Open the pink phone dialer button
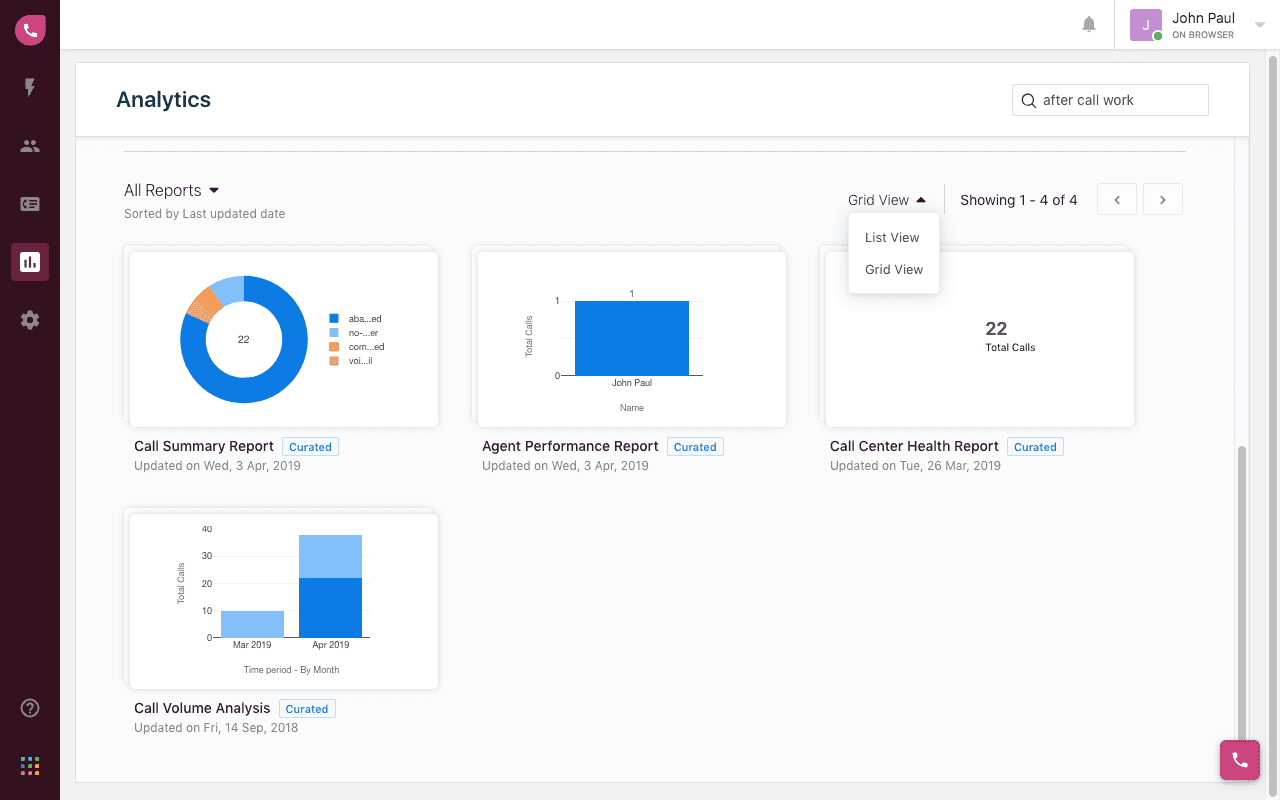The width and height of the screenshot is (1280, 800). point(1240,760)
